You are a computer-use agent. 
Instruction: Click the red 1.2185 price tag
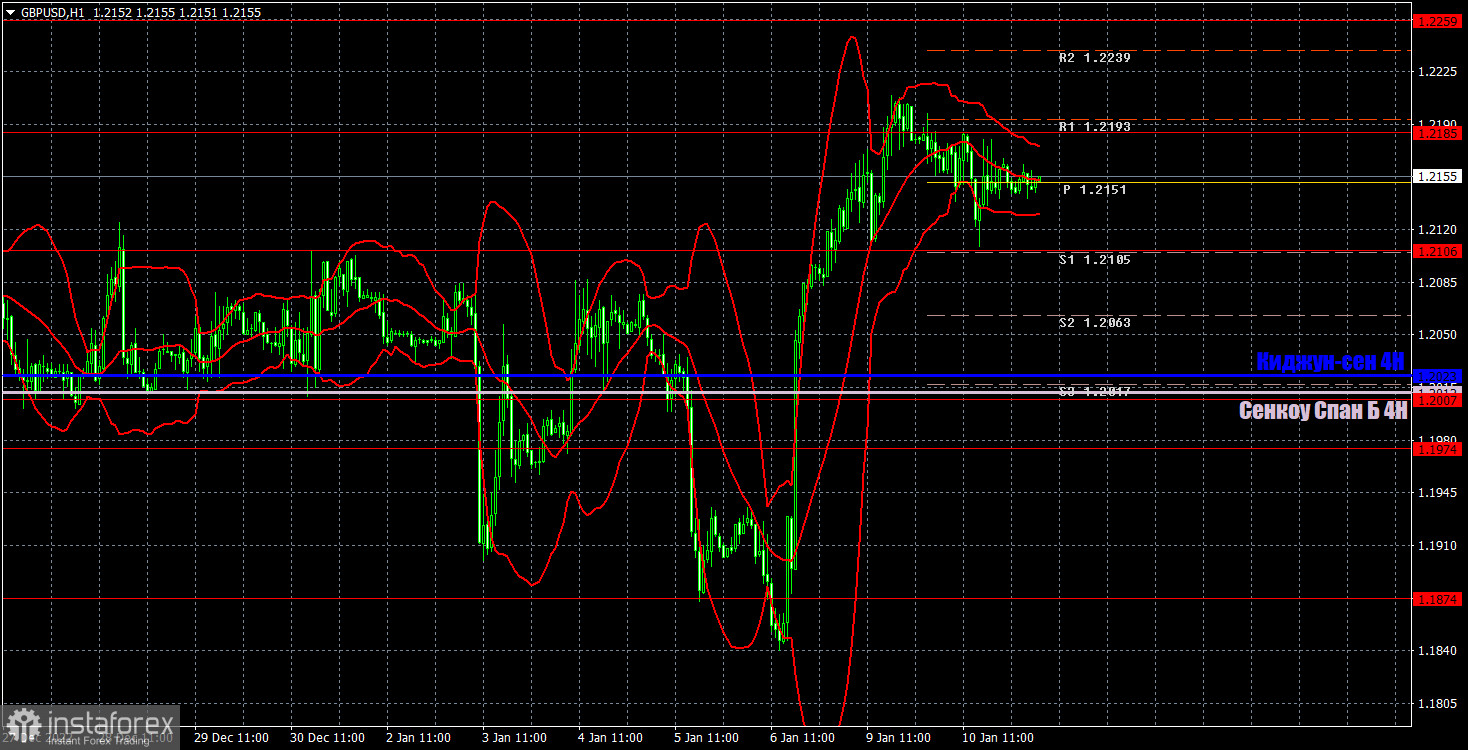(x=1439, y=132)
